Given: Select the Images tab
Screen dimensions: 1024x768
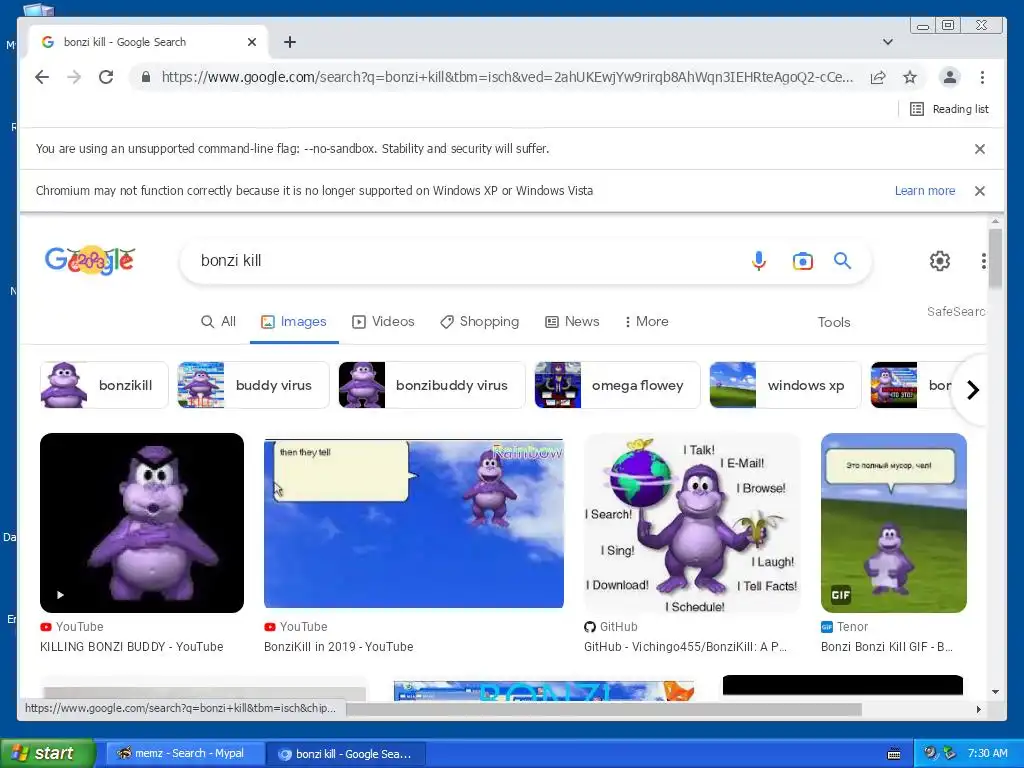Looking at the screenshot, I should coord(294,321).
